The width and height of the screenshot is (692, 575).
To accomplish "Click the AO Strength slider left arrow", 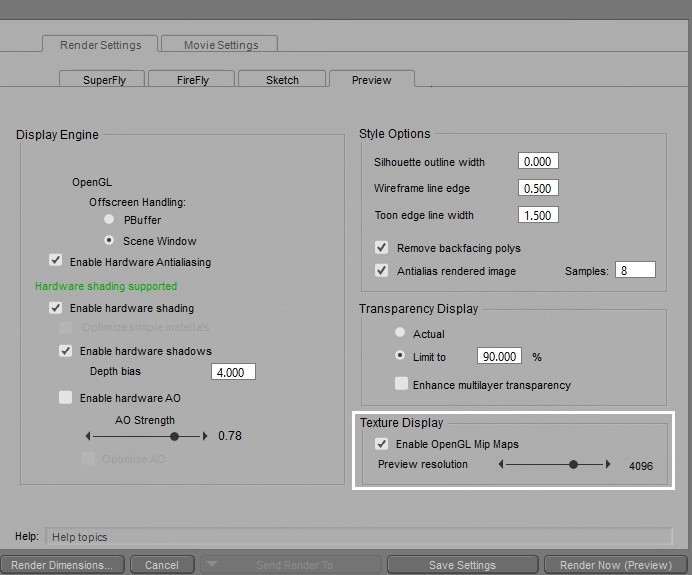I will [x=88, y=436].
